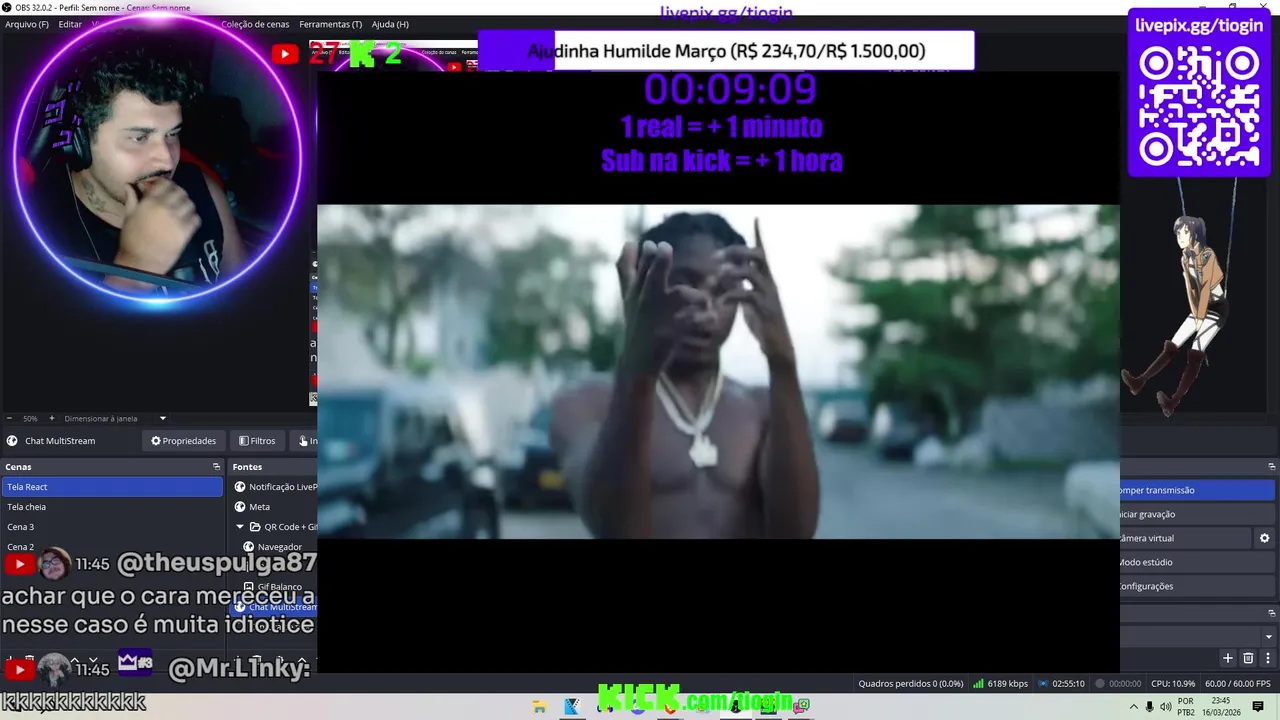Click the globe icon beside Meta
Viewport: 1280px width, 720px height.
tap(240, 507)
